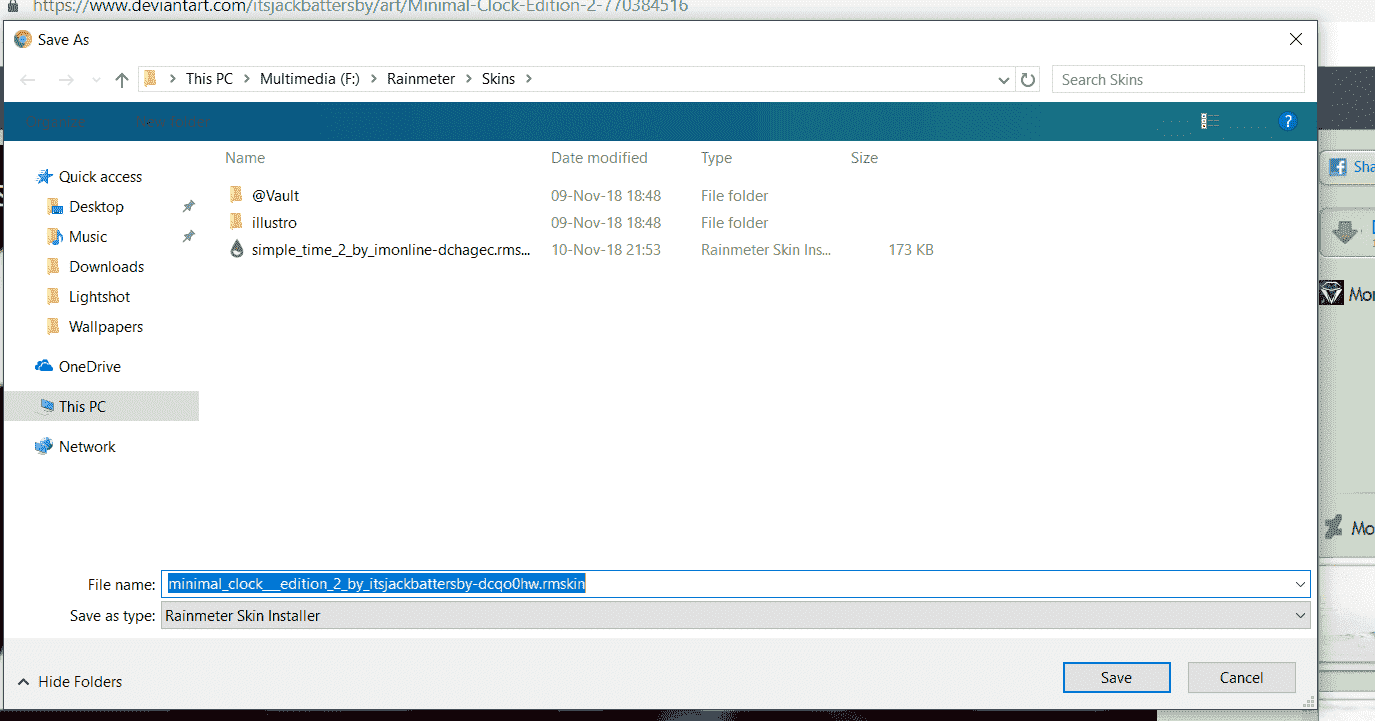1375x721 pixels.
Task: Click the illustro folder icon
Action: (x=236, y=222)
